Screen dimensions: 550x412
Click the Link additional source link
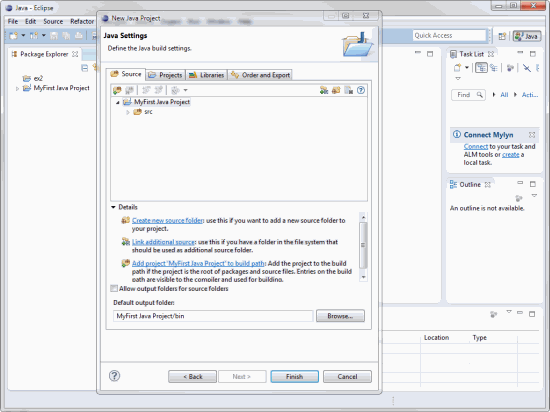163,242
